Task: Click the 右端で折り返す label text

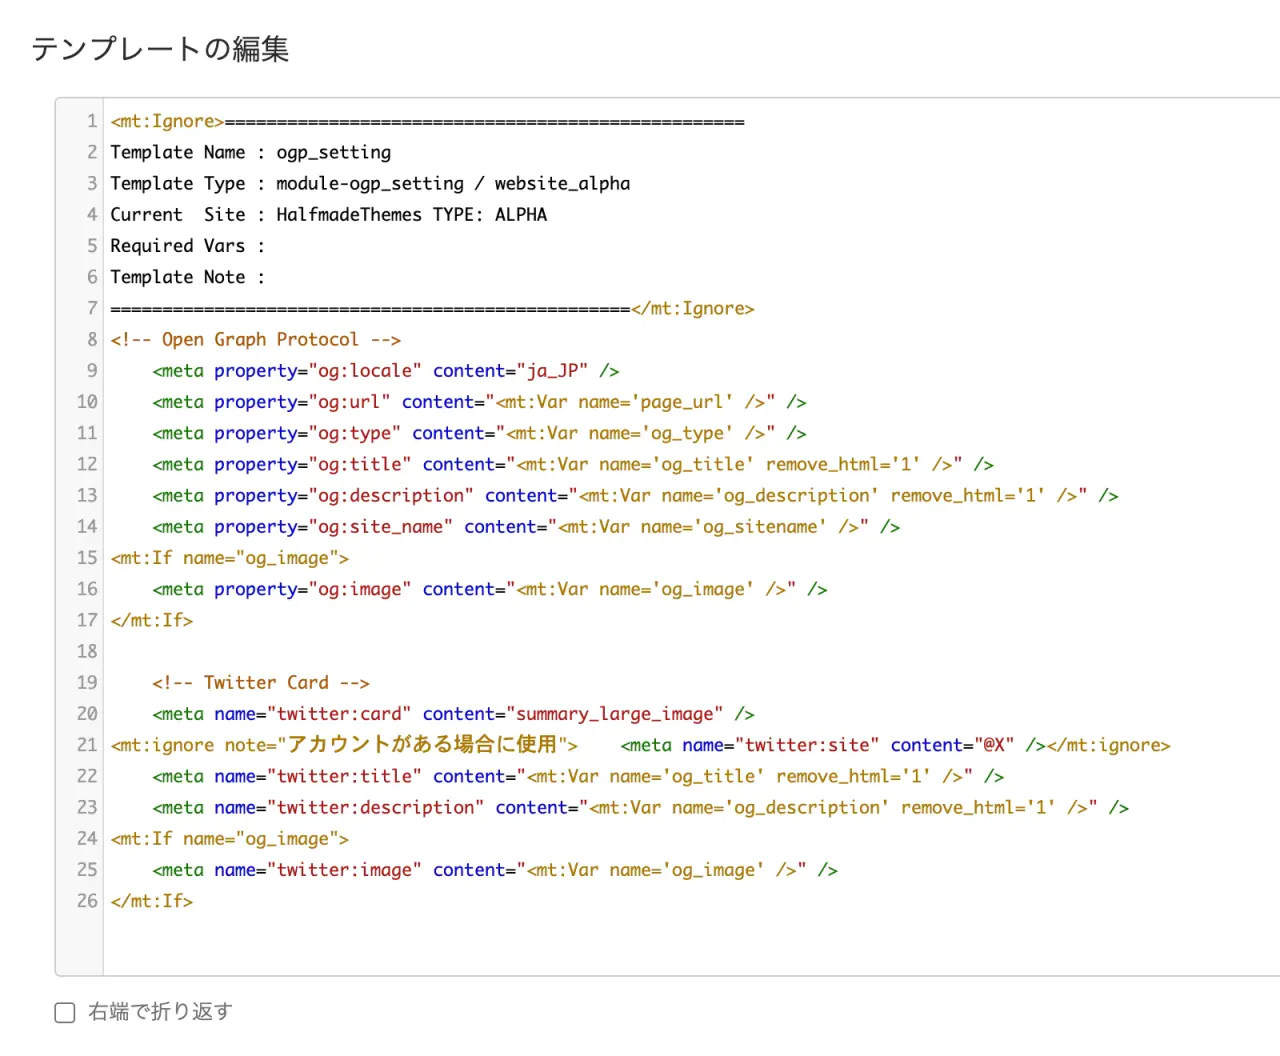Action: (160, 1012)
